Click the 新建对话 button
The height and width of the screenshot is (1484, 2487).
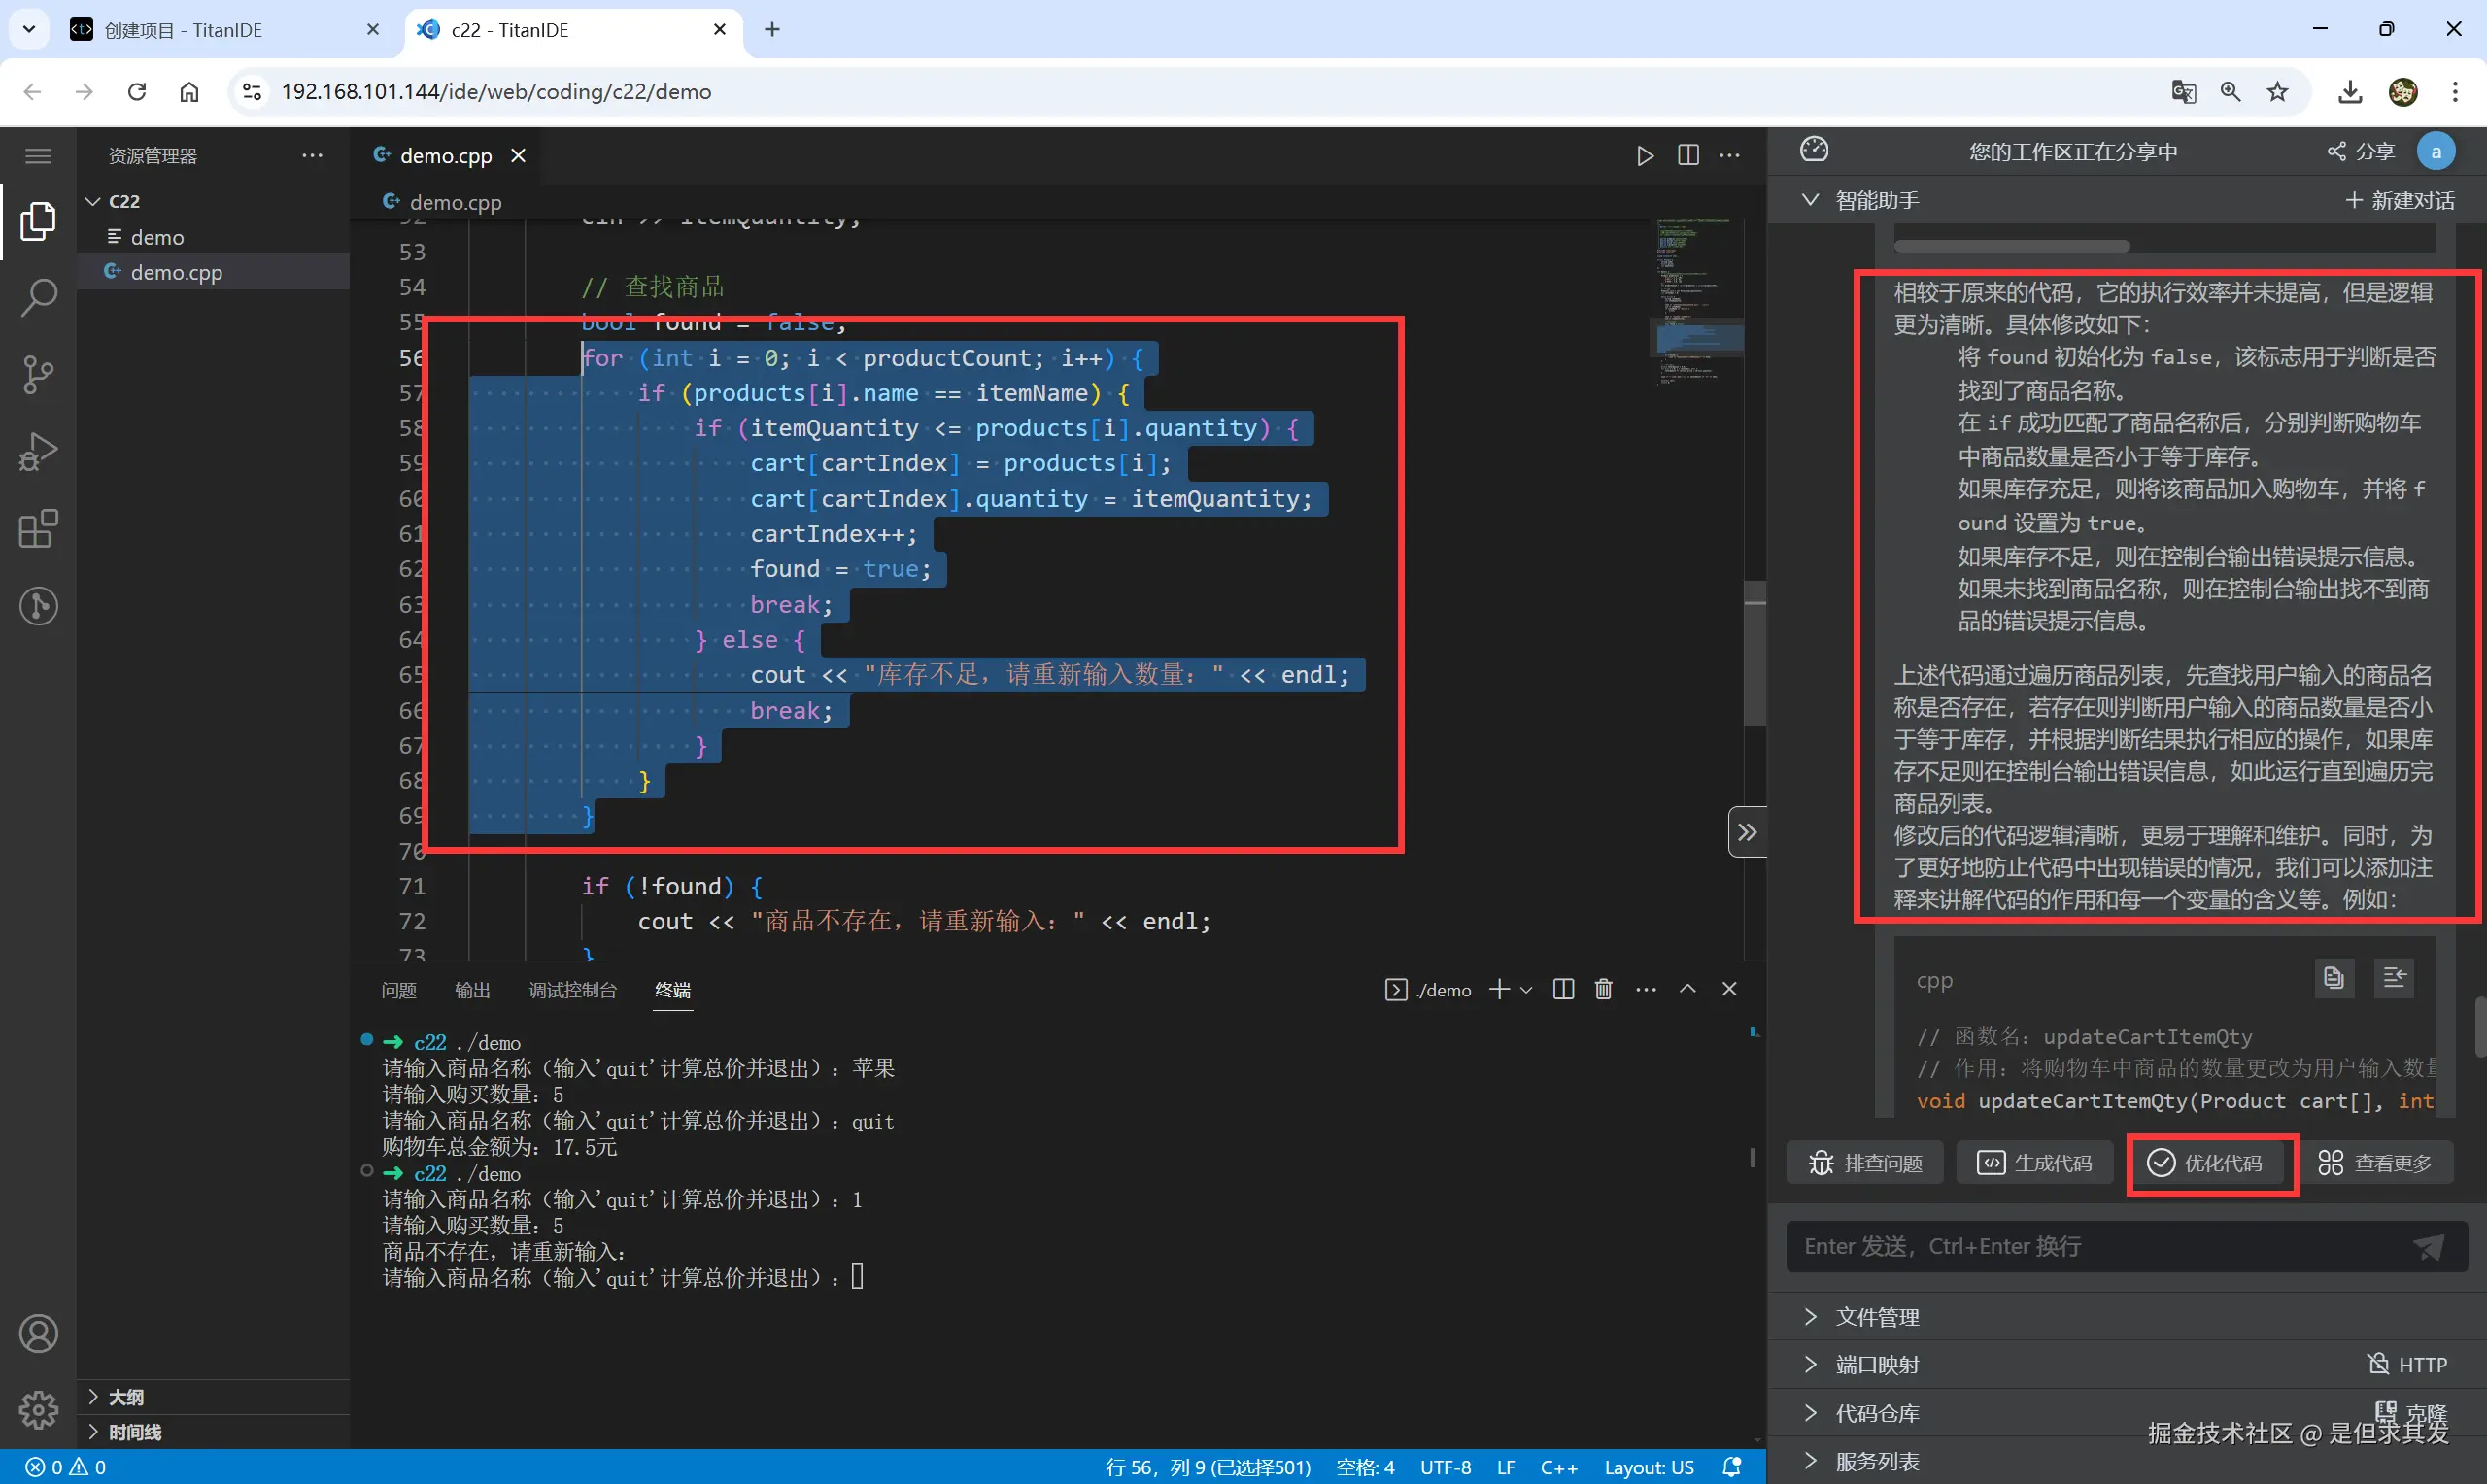(x=2399, y=200)
